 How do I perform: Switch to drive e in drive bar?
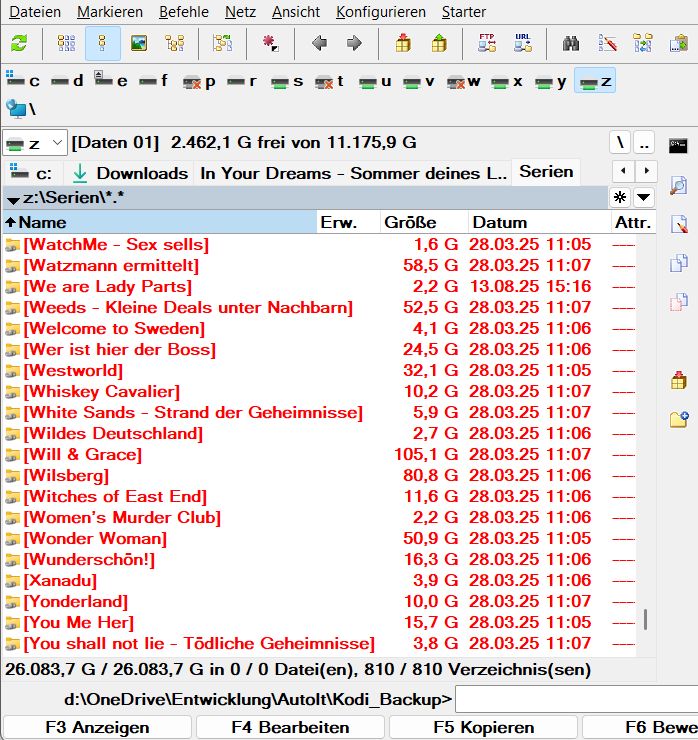point(111,81)
